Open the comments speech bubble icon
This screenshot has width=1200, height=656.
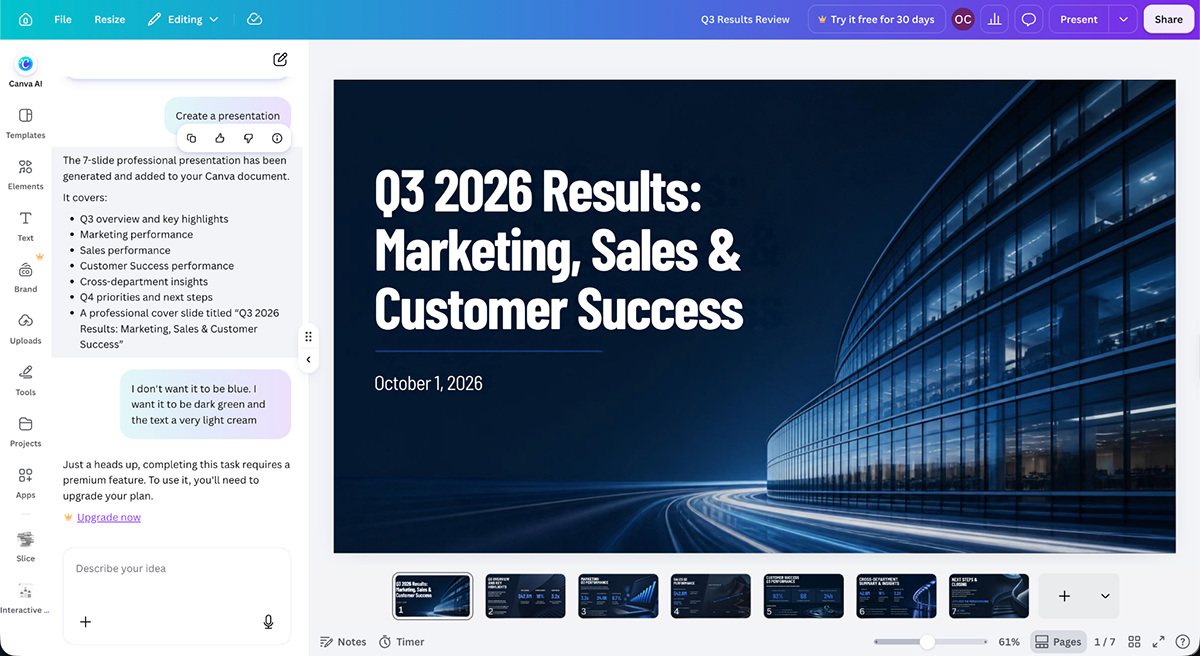1028,19
